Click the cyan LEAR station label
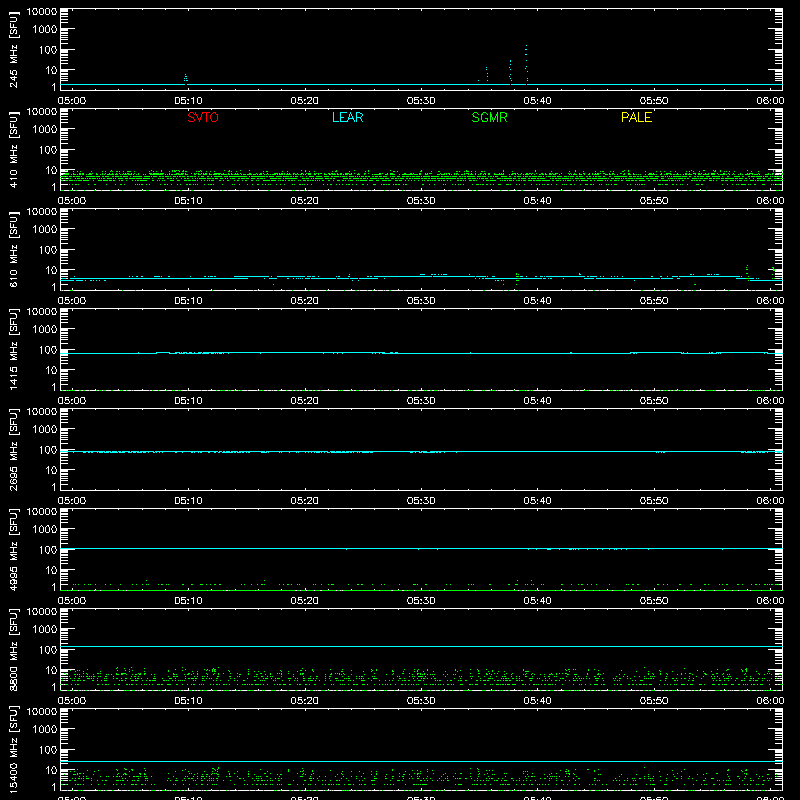 [347, 117]
